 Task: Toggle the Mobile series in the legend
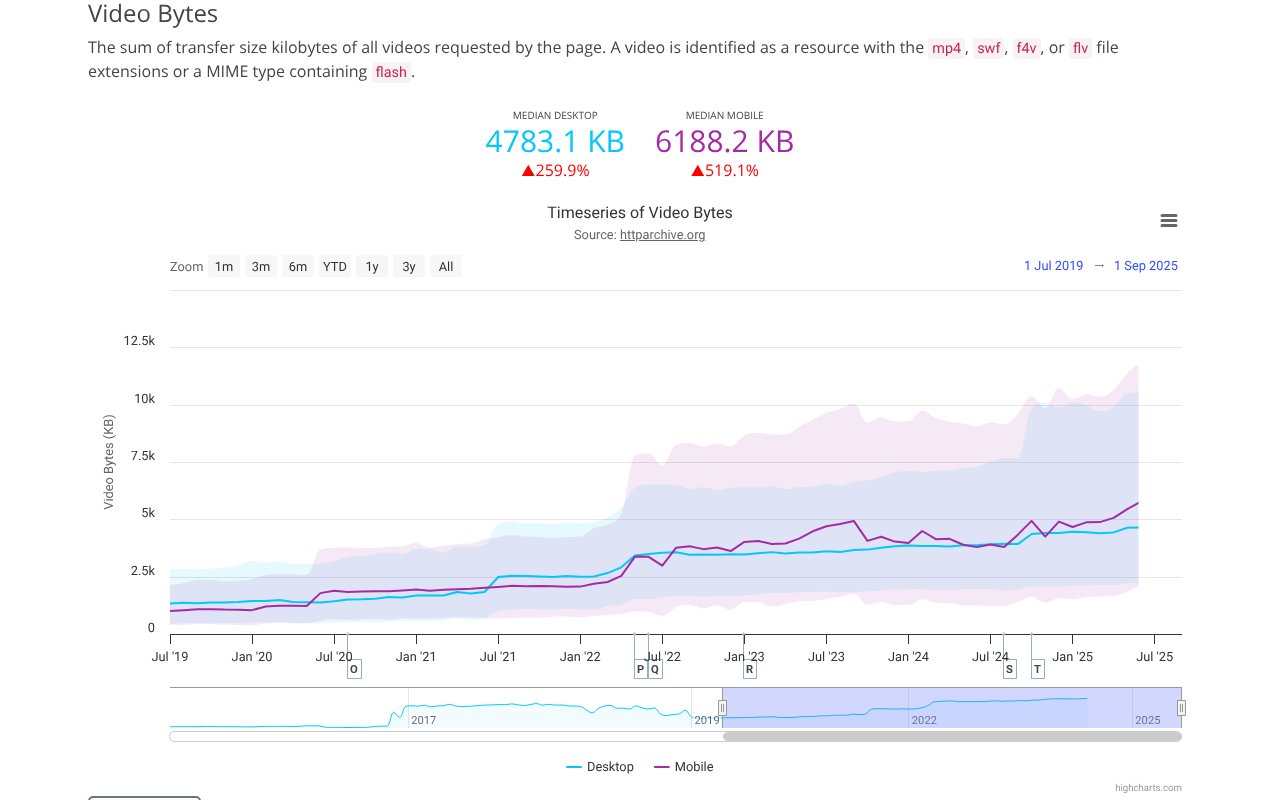click(684, 767)
